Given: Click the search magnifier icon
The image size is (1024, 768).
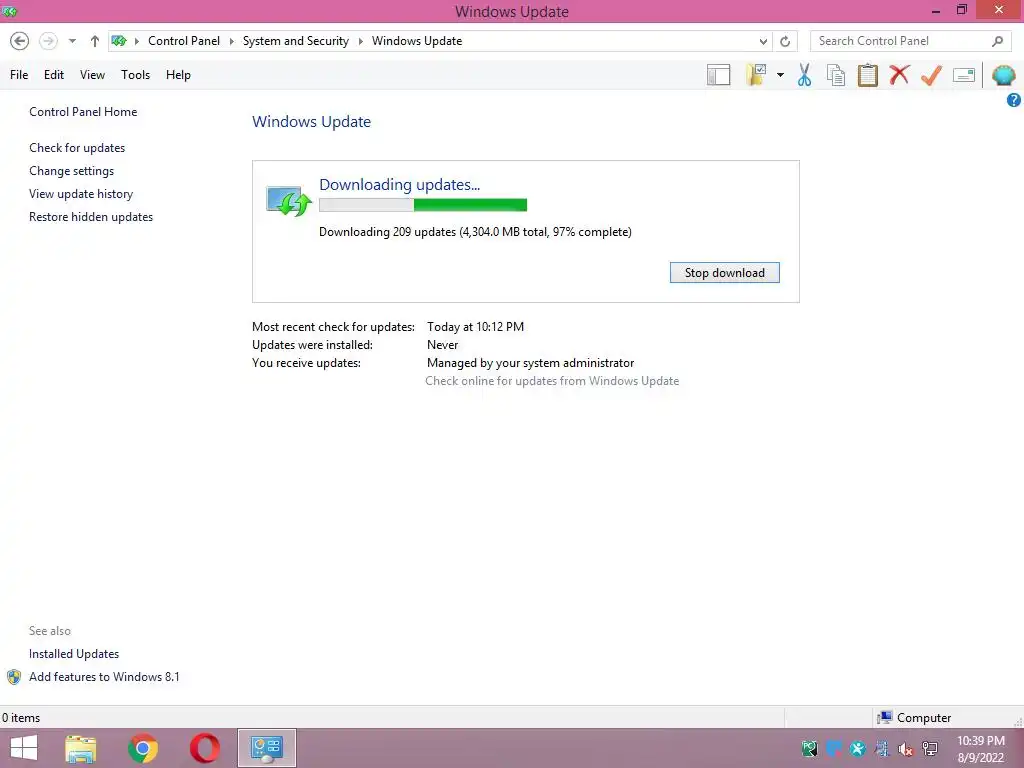Looking at the screenshot, I should tap(997, 41).
